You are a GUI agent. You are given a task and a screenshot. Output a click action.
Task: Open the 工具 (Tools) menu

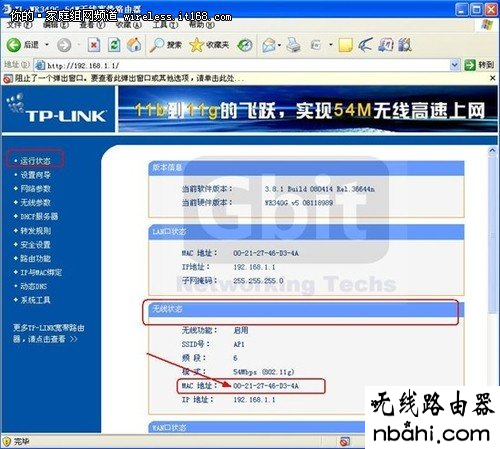[165, 24]
